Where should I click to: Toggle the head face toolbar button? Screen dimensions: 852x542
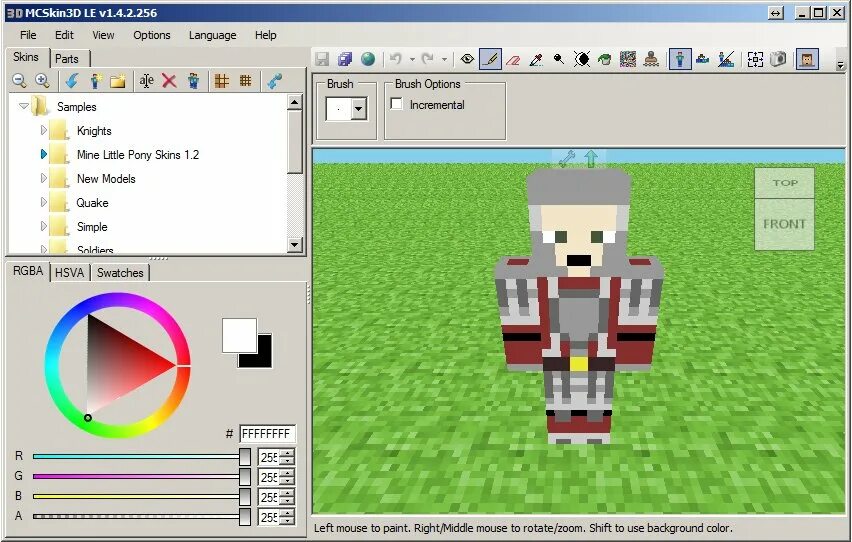coord(807,59)
